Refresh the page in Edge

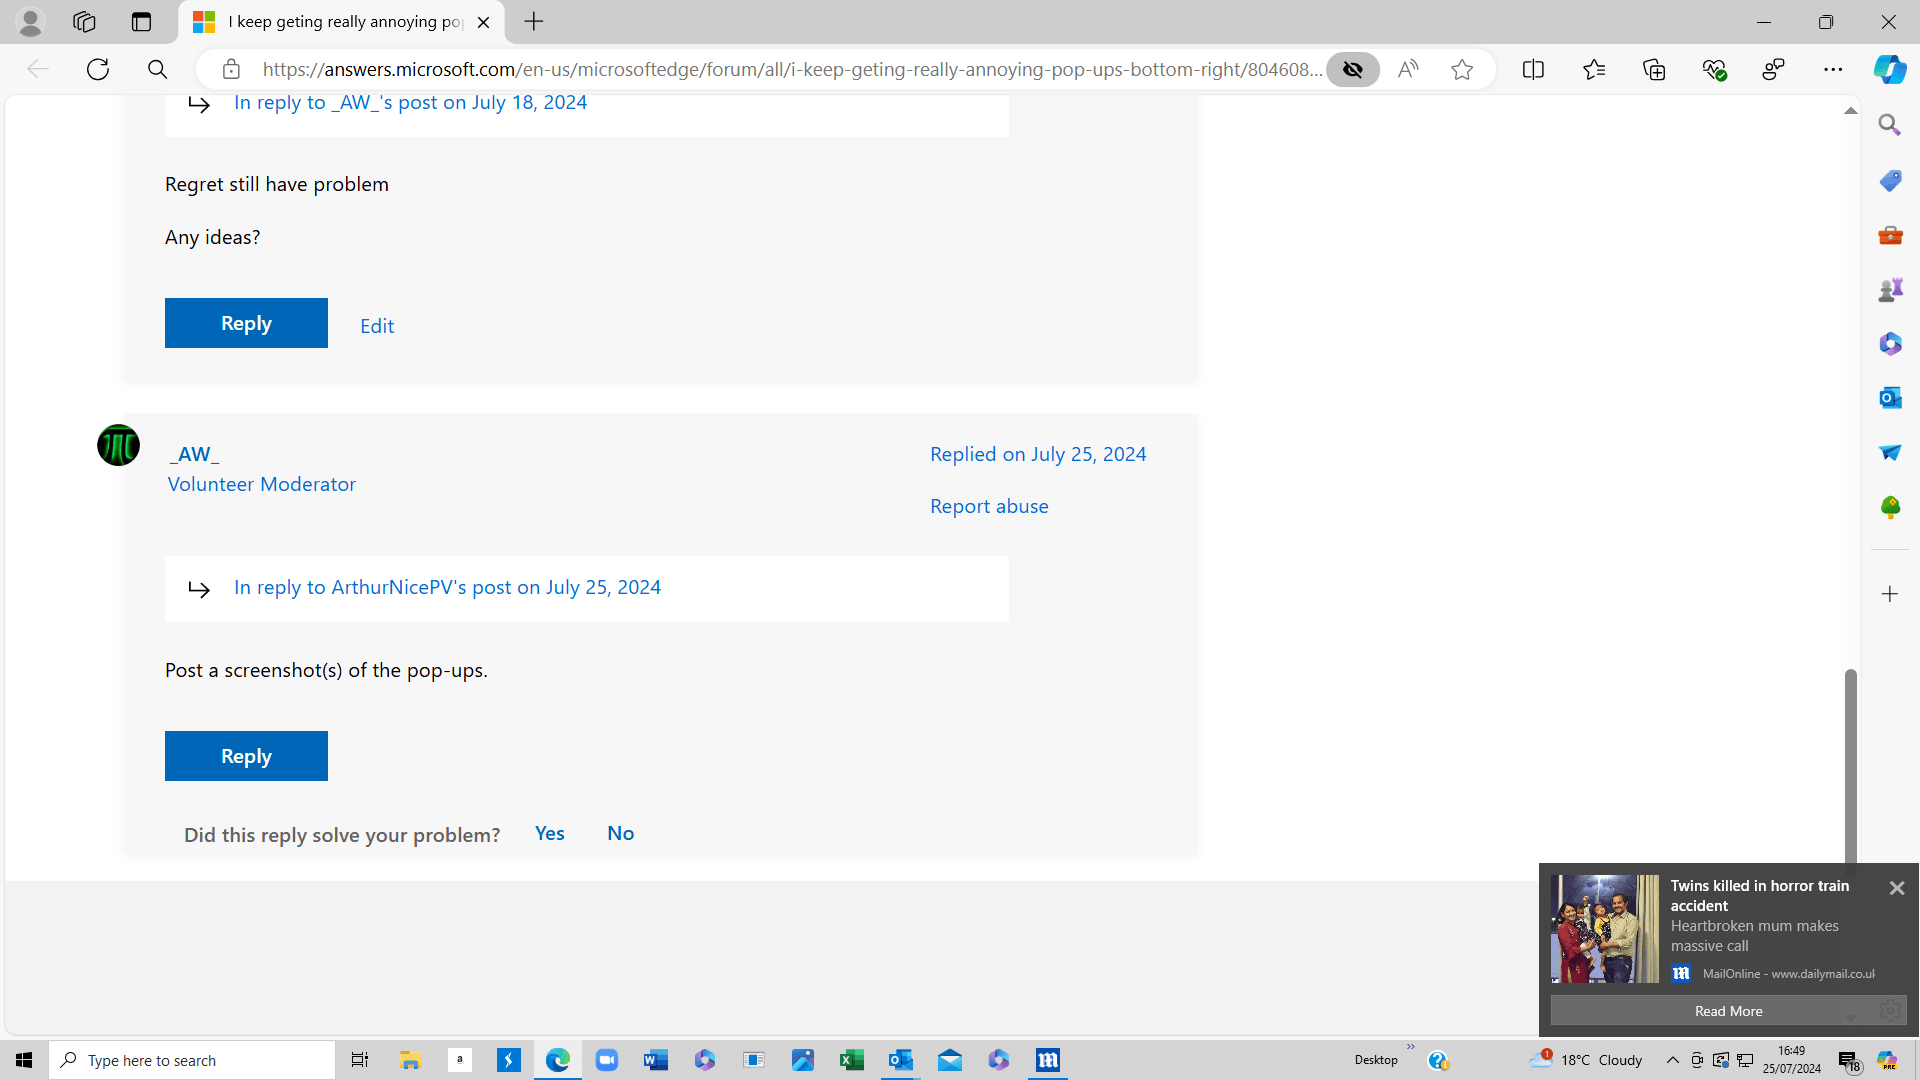click(x=98, y=69)
